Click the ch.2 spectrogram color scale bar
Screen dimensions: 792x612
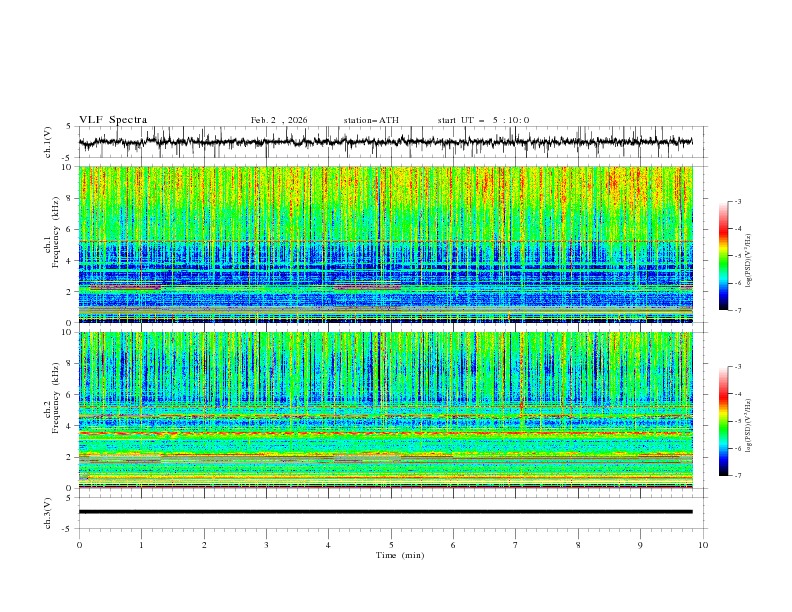coord(723,421)
